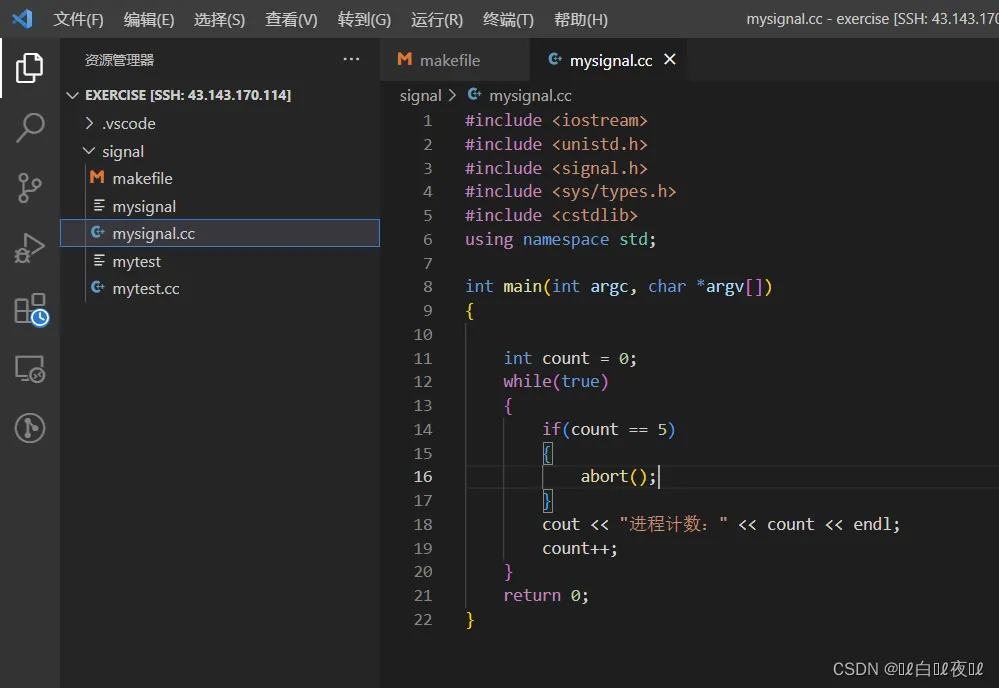Viewport: 999px width, 688px height.
Task: Place cursor on abort(); statement
Action: 618,477
